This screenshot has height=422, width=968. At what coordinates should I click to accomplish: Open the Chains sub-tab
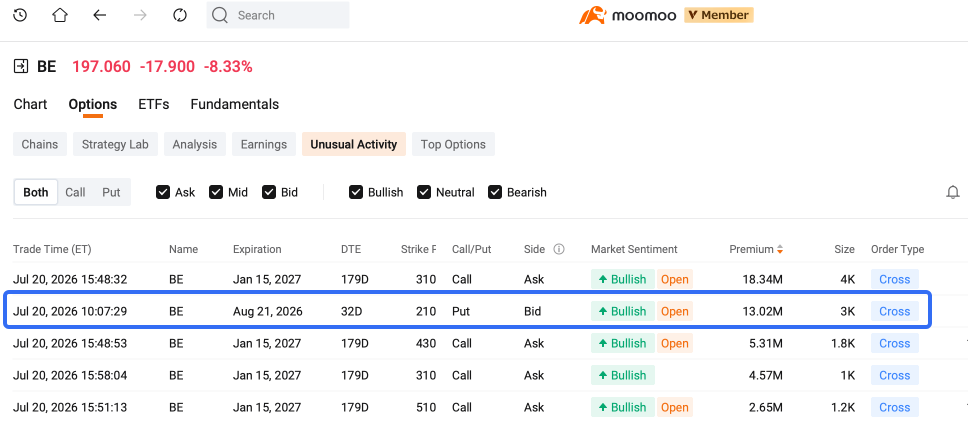coord(40,144)
